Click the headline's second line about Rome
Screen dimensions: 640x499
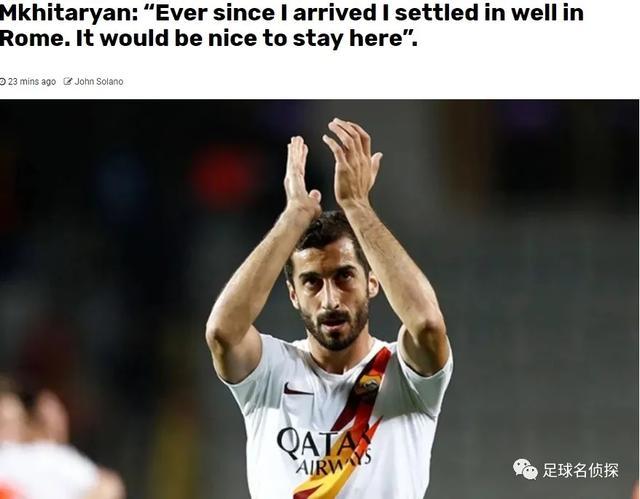(x=208, y=38)
